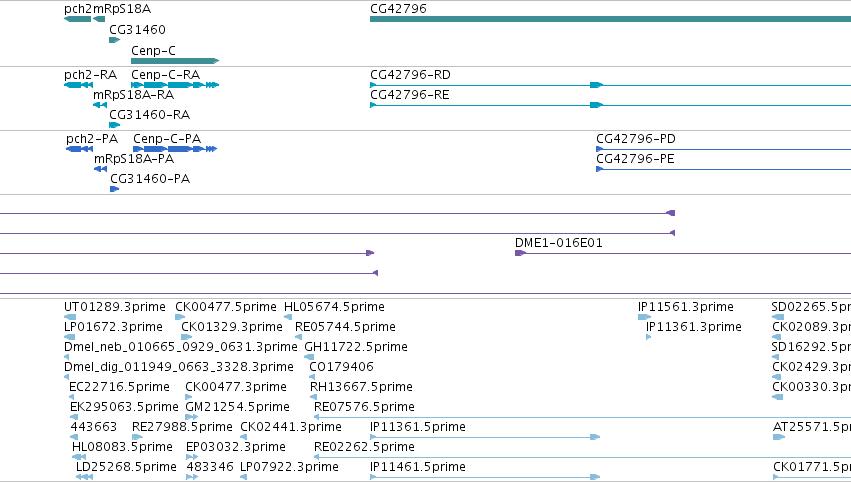Viewport: 851px width, 482px height.
Task: Click the CG42796-RE transcript exon block
Action: pyautogui.click(x=596, y=105)
